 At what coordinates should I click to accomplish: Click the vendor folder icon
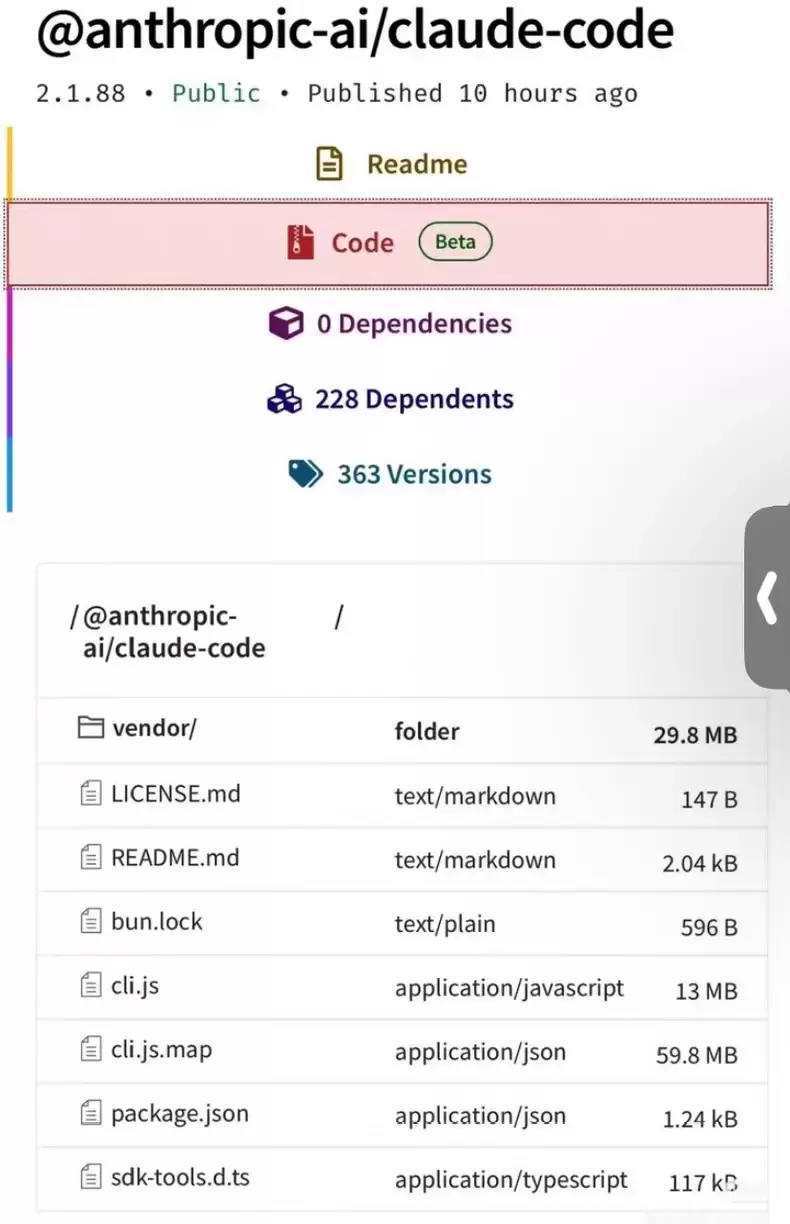91,728
